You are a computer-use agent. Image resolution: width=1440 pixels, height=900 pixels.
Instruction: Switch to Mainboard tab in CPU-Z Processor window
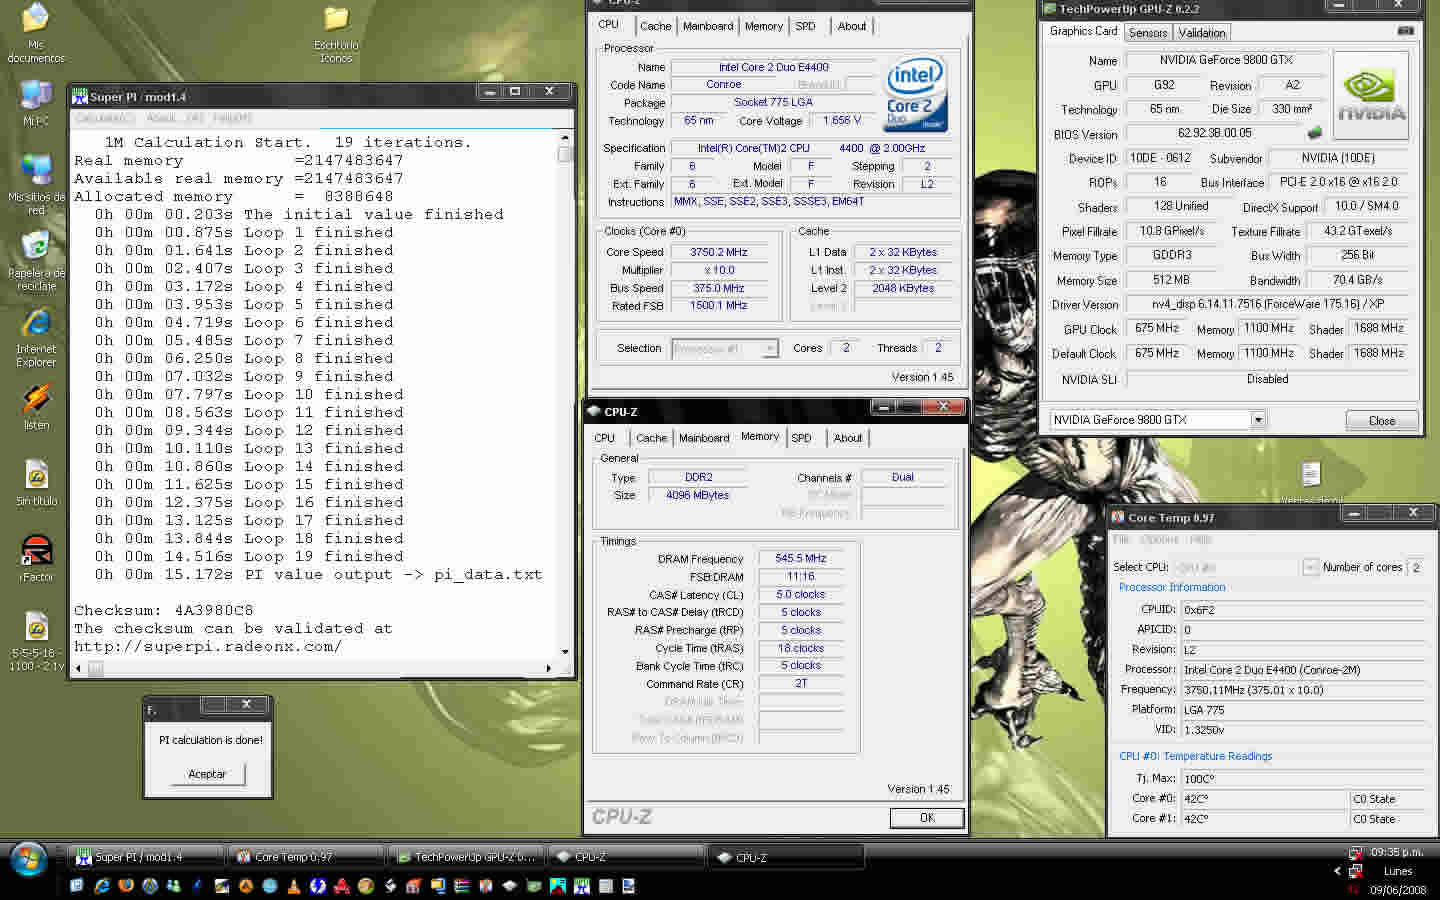point(708,26)
